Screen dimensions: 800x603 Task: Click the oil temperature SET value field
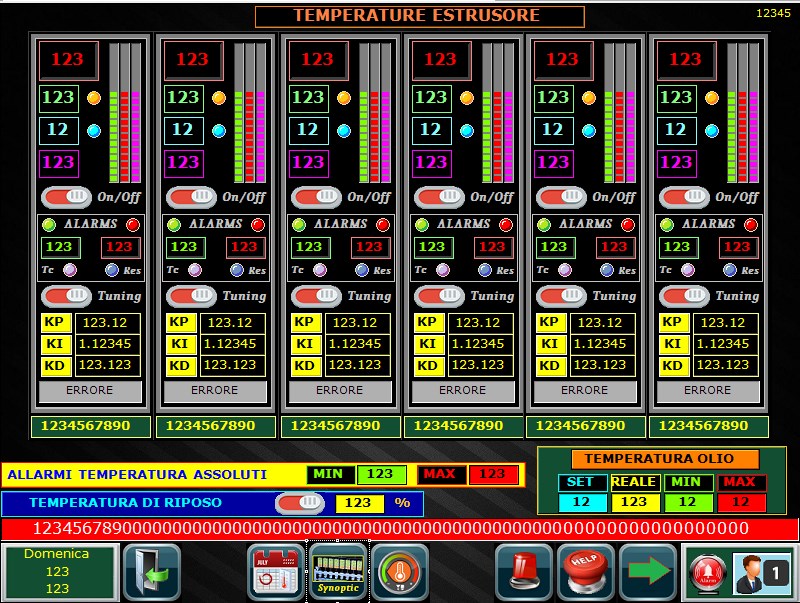coord(582,502)
